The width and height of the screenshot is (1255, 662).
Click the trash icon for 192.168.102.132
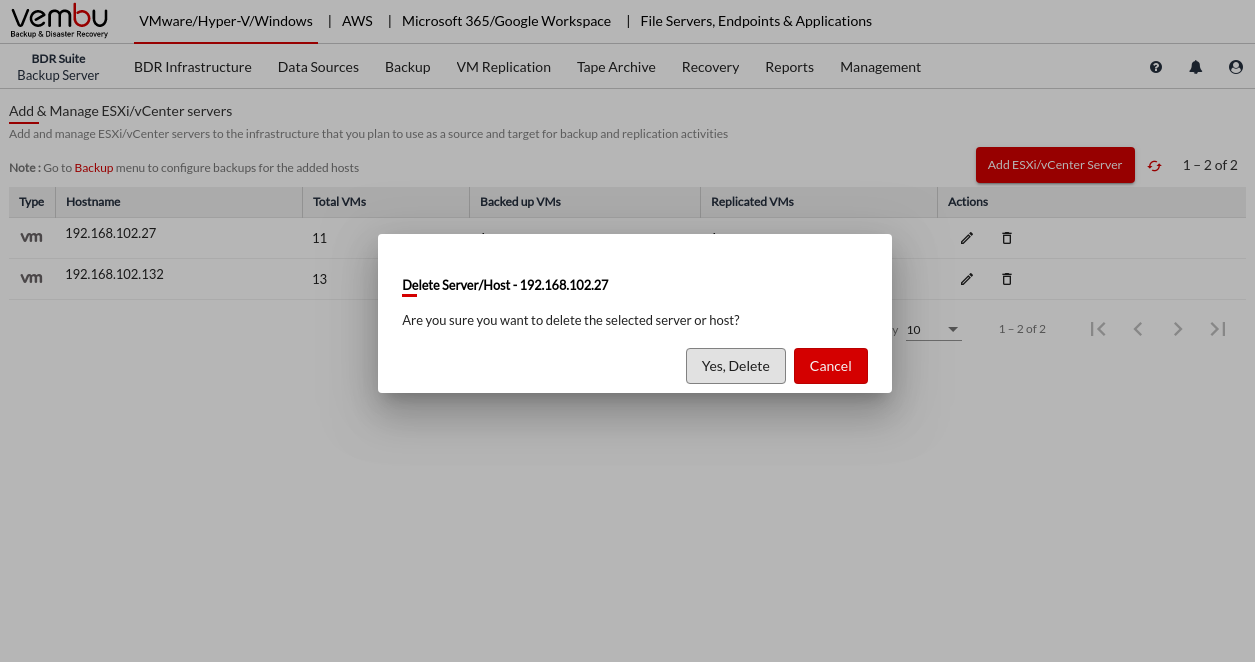pyautogui.click(x=1007, y=279)
